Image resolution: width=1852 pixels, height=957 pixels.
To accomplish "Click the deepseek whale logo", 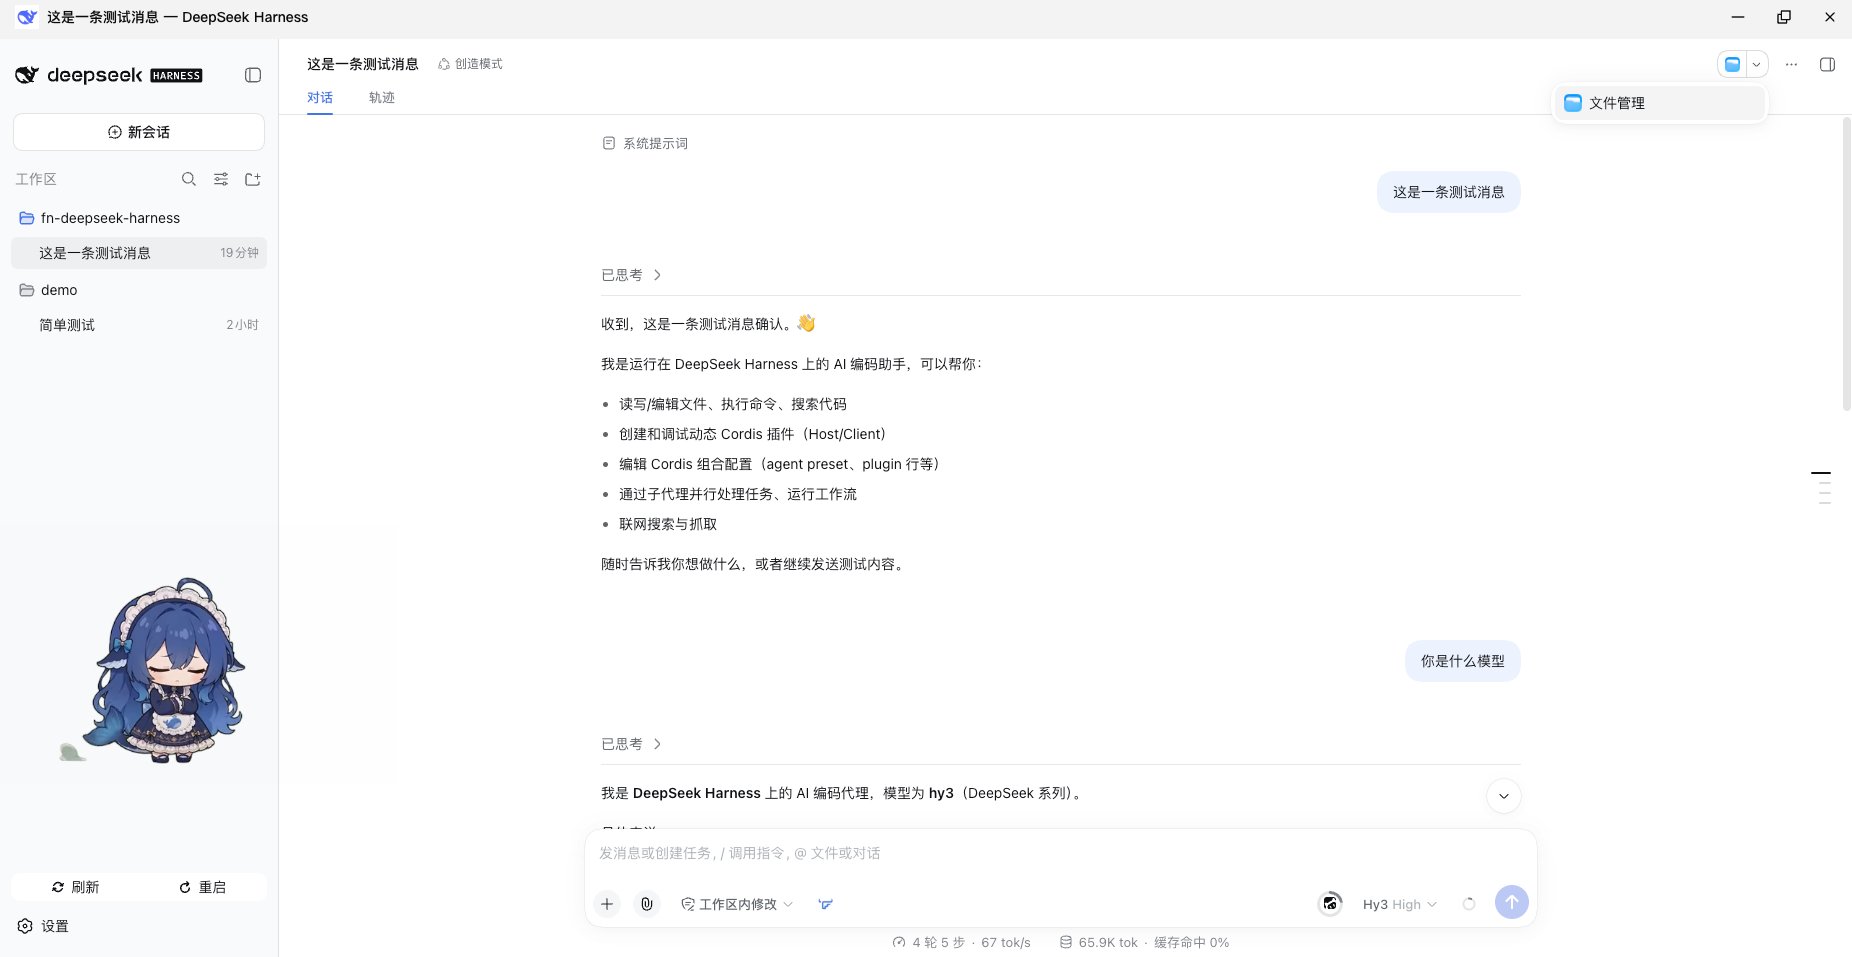I will (27, 75).
